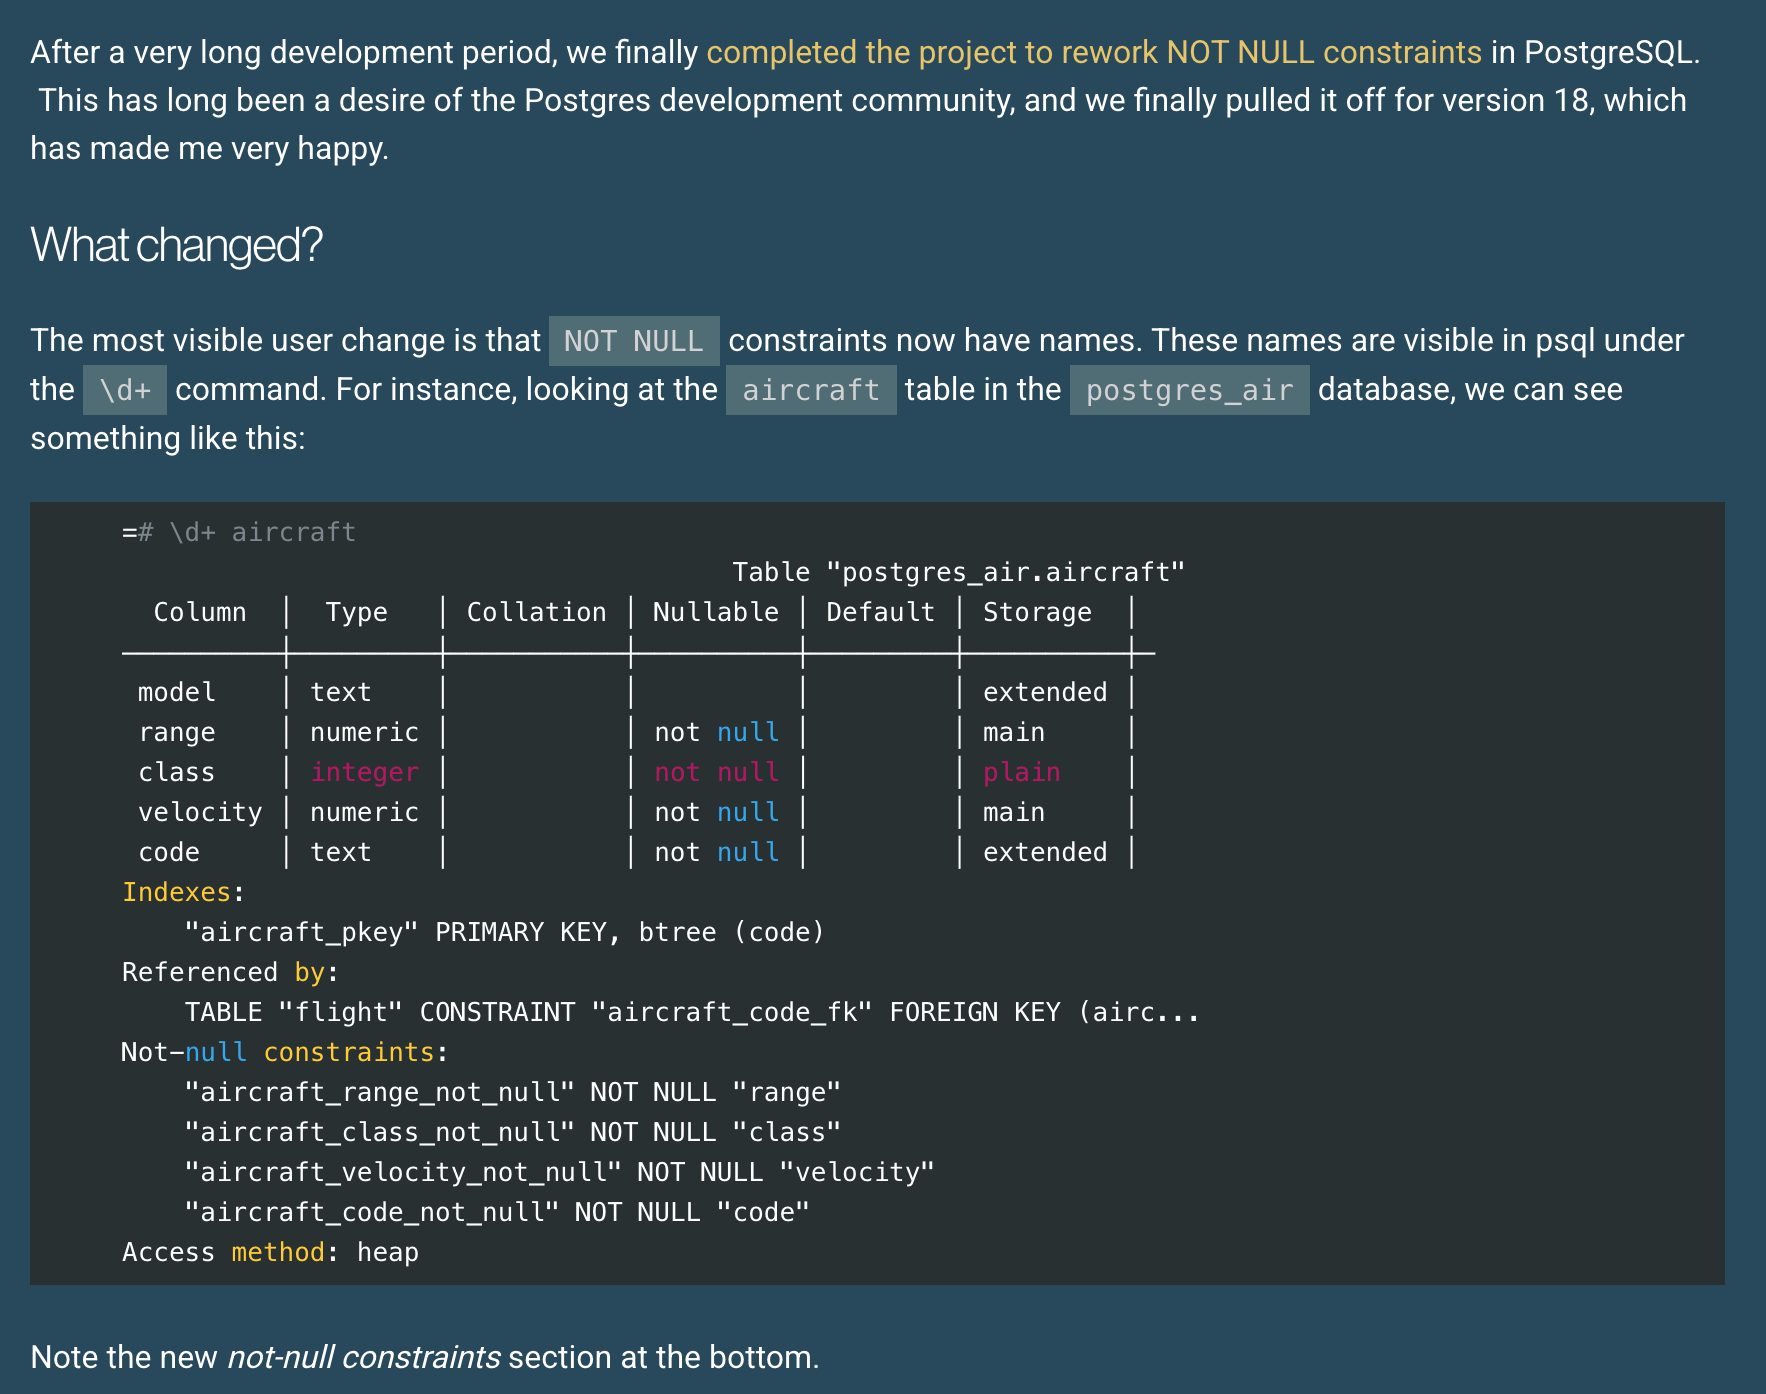Click 'text' type in the code row
This screenshot has height=1394, width=1766.
(x=341, y=852)
